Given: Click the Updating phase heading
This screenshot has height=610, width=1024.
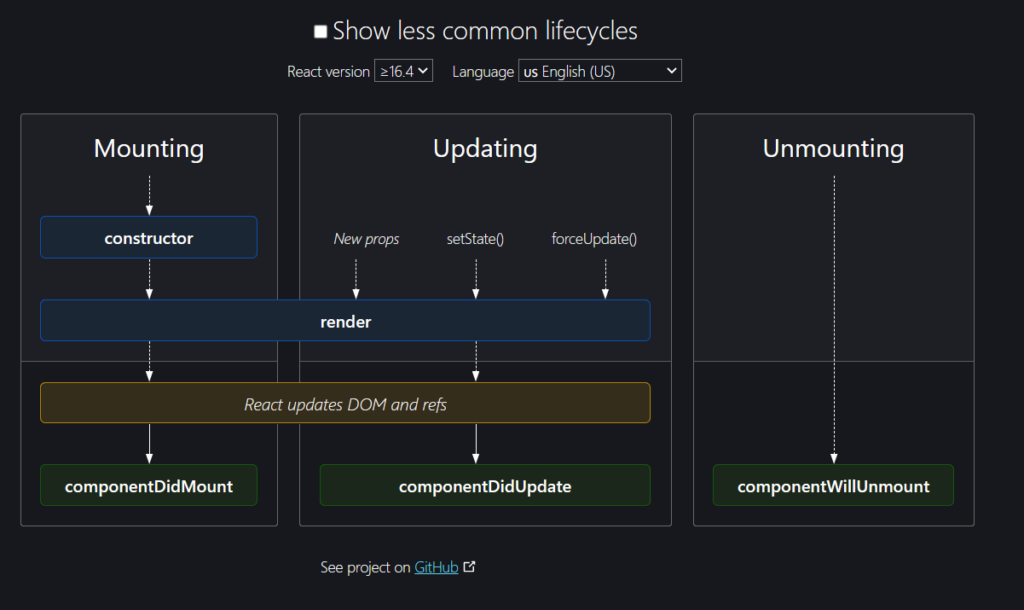Looking at the screenshot, I should pyautogui.click(x=485, y=148).
